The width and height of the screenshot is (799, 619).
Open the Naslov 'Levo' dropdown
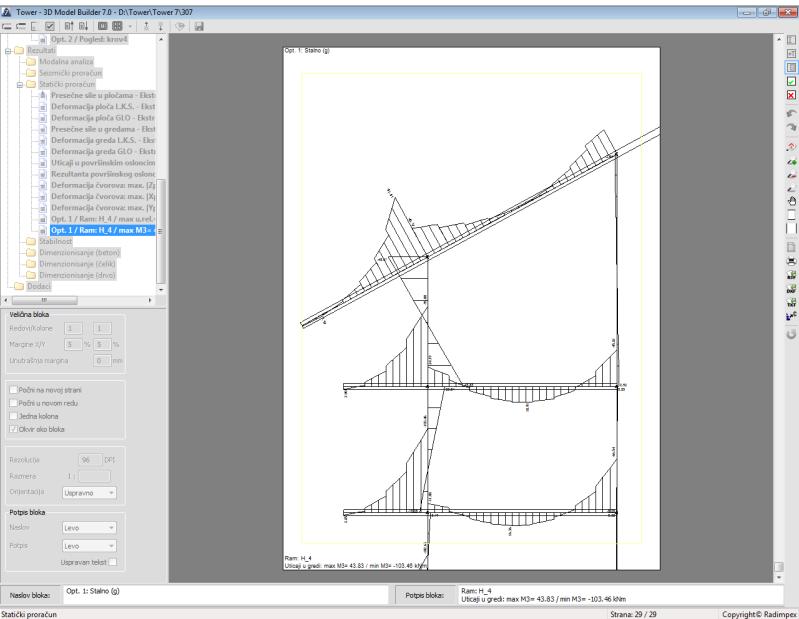pos(89,528)
